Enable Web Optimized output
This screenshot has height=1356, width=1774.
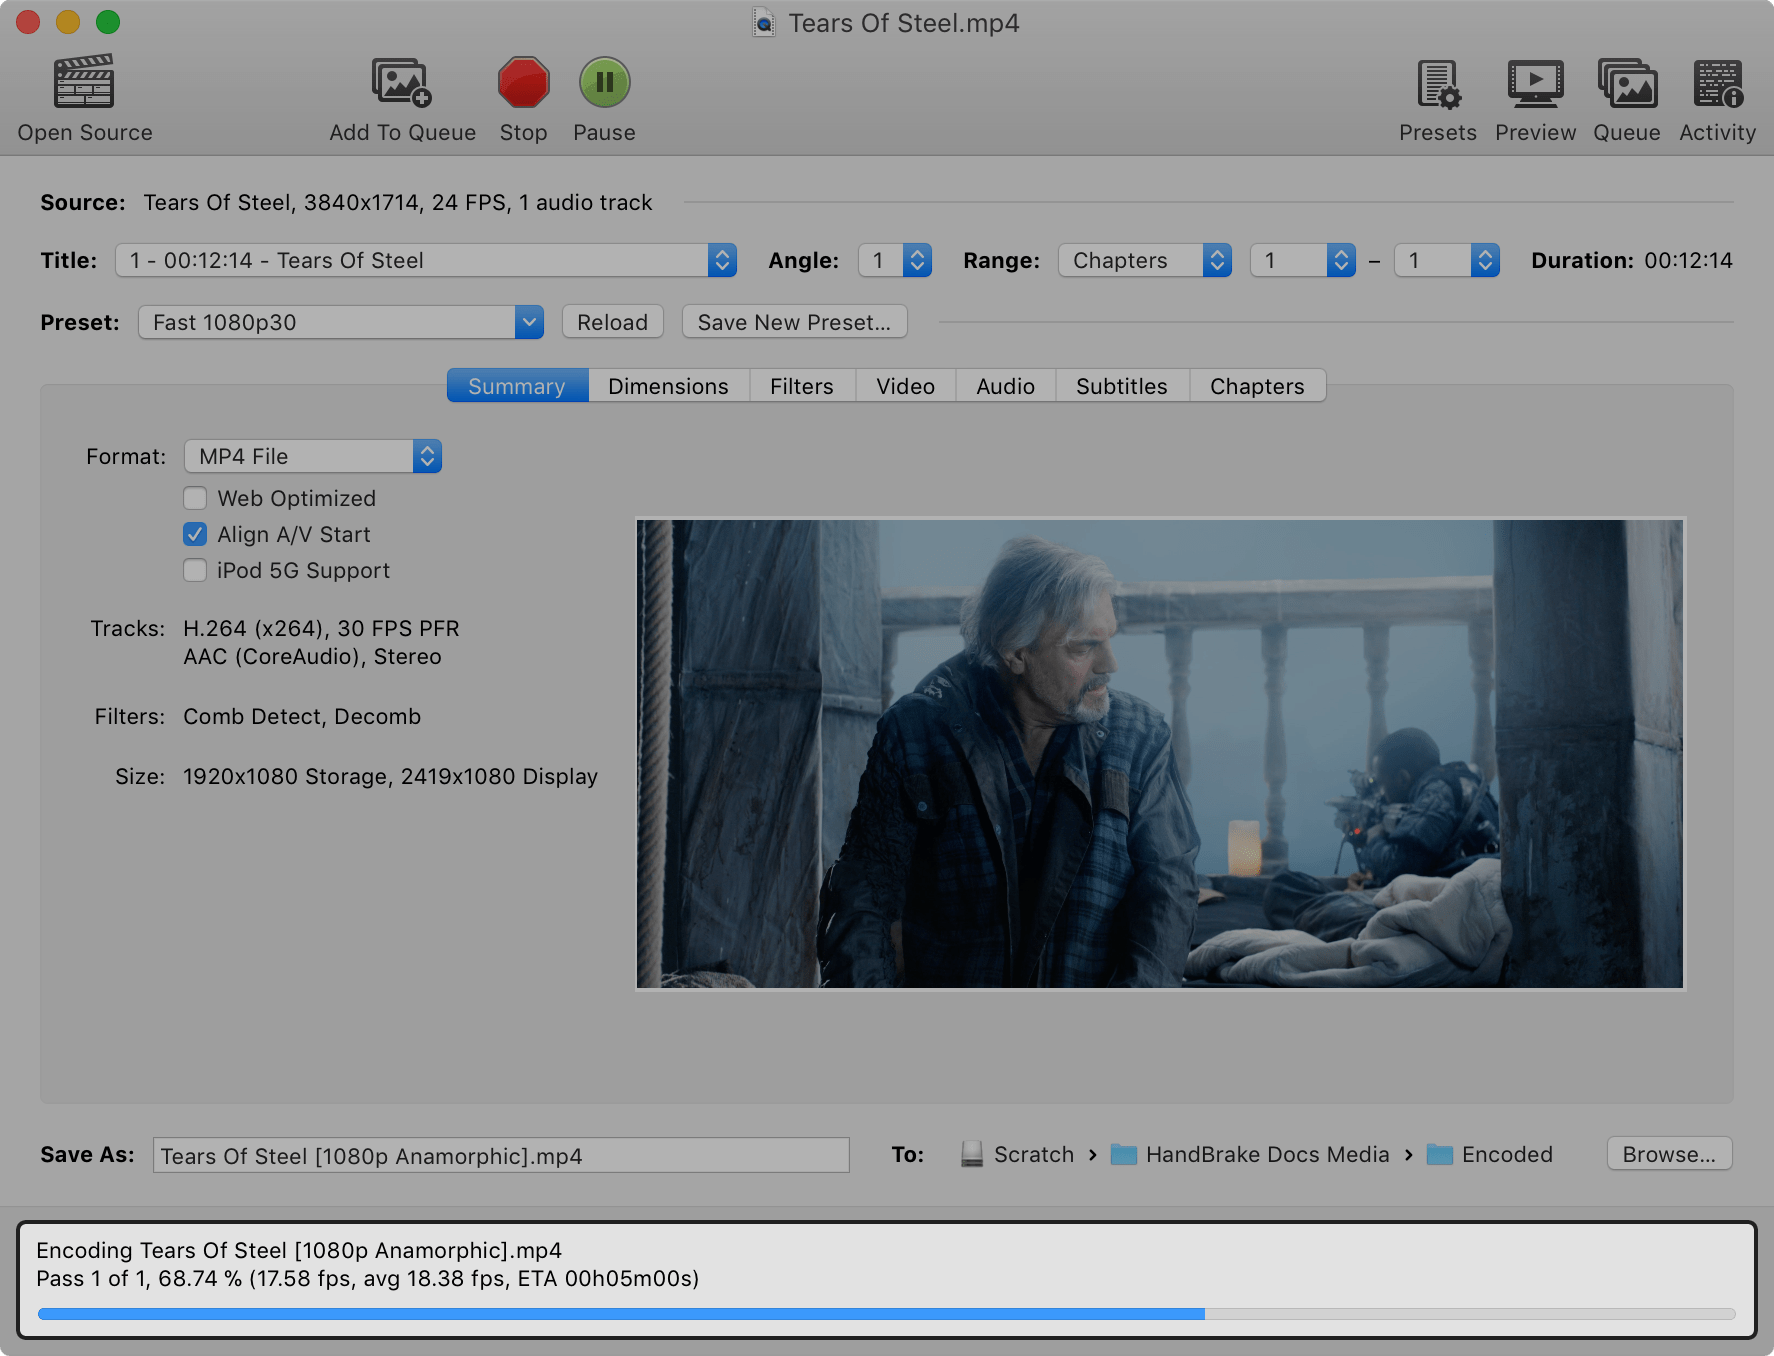click(x=195, y=497)
